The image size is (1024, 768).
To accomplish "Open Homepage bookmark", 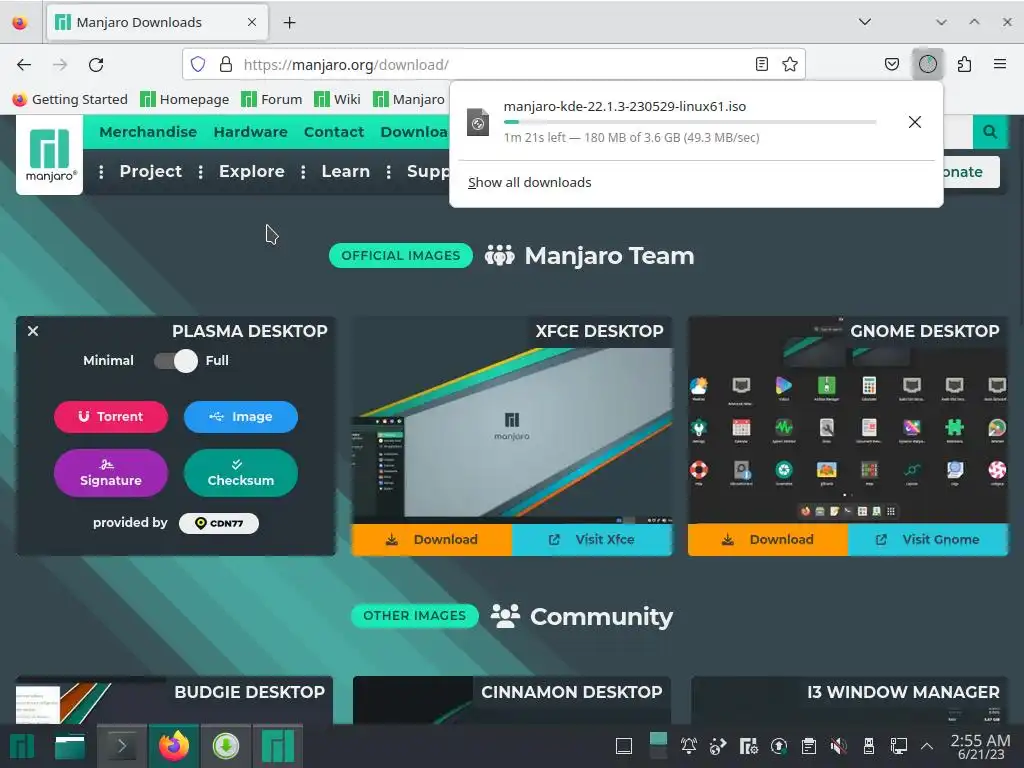I will coord(185,99).
